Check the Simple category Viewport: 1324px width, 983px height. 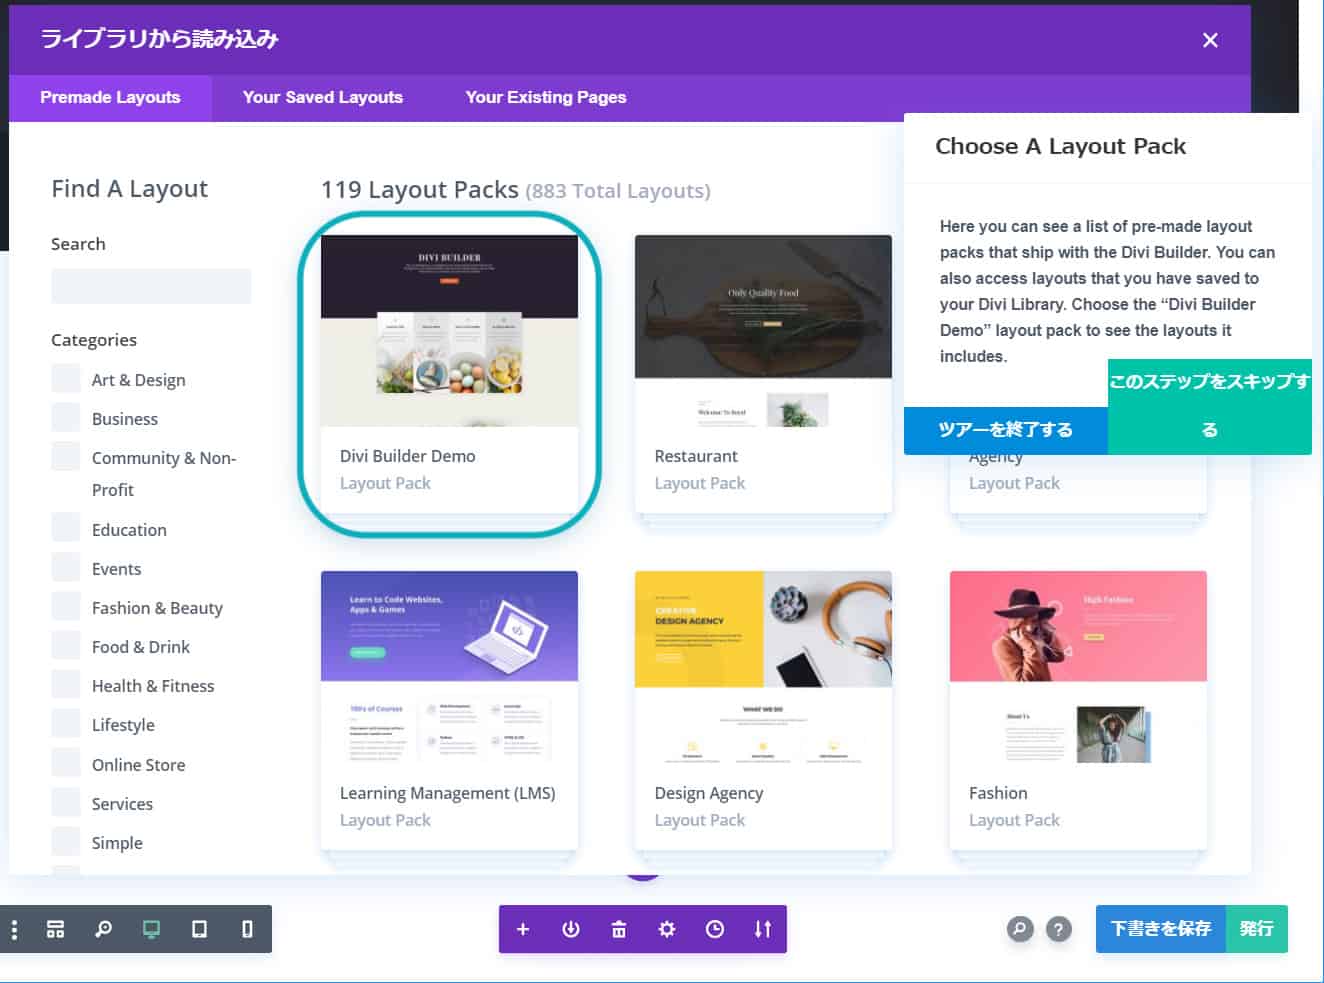[x=66, y=841]
